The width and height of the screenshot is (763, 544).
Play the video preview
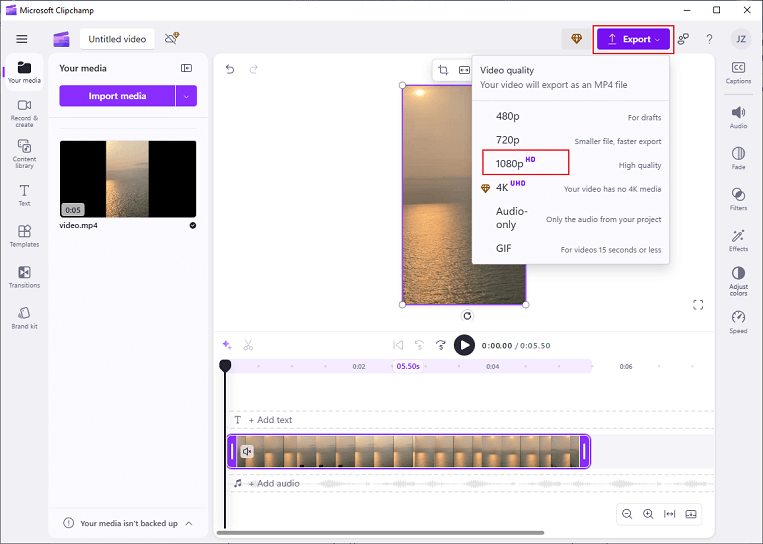(464, 345)
